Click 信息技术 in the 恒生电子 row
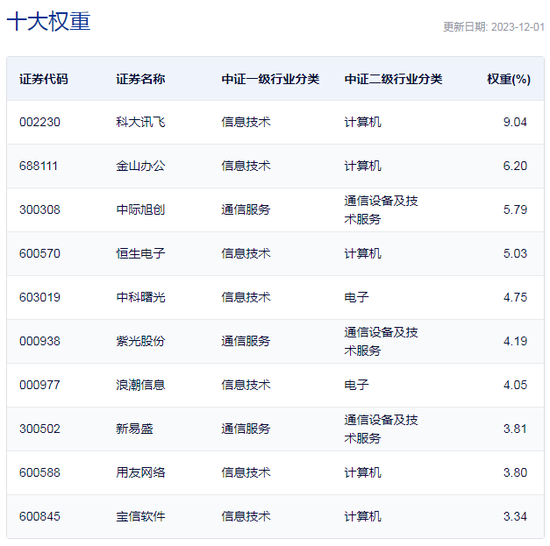 [x=246, y=254]
